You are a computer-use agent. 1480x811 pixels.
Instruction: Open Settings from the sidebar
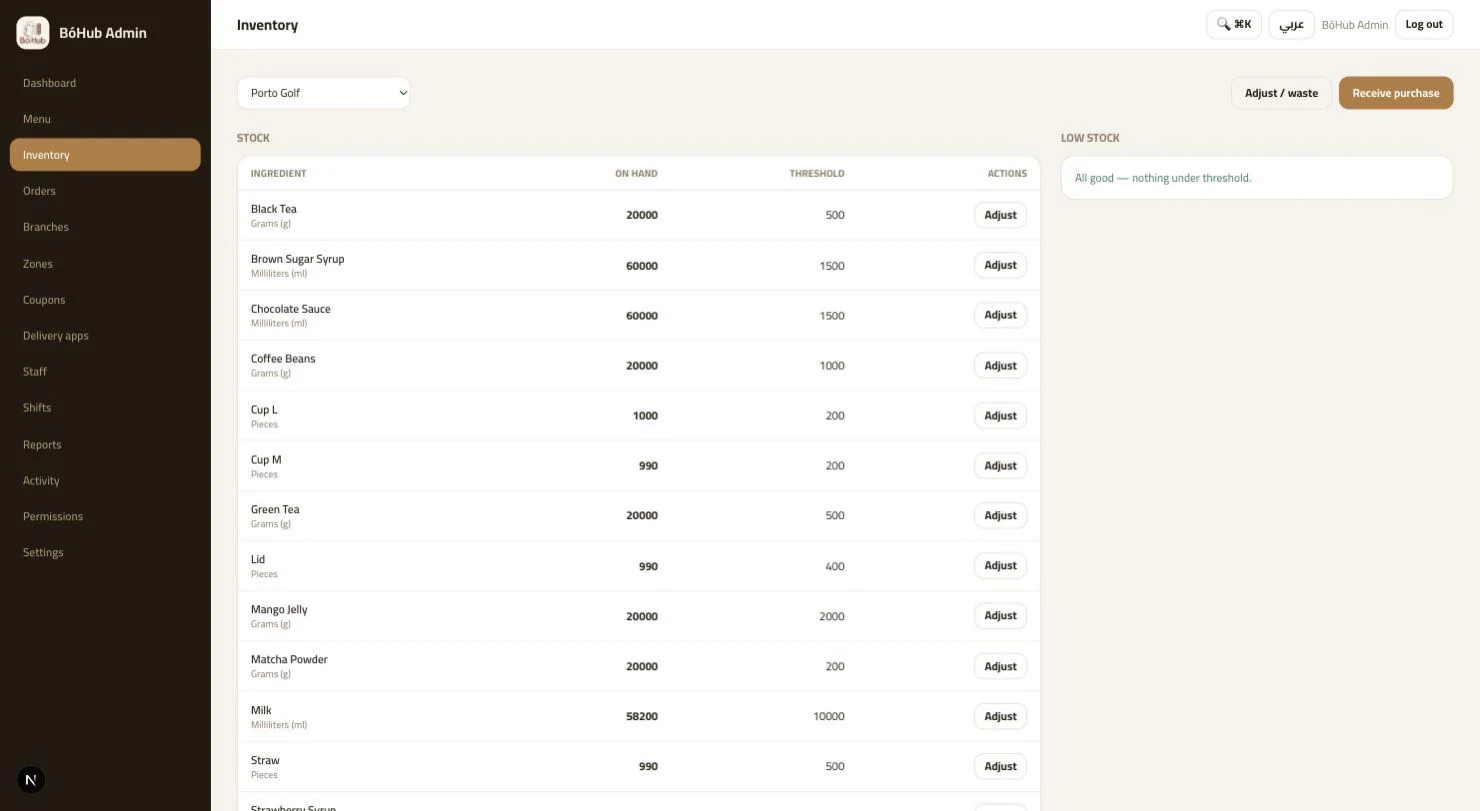(105, 553)
